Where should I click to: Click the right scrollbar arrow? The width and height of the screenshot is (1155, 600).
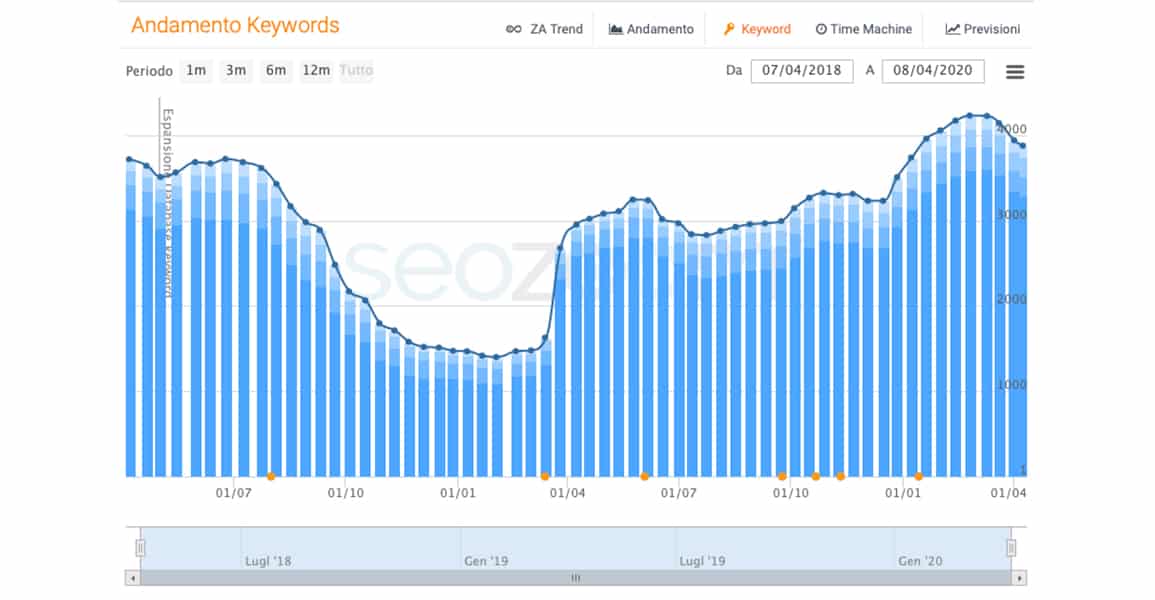(1019, 579)
